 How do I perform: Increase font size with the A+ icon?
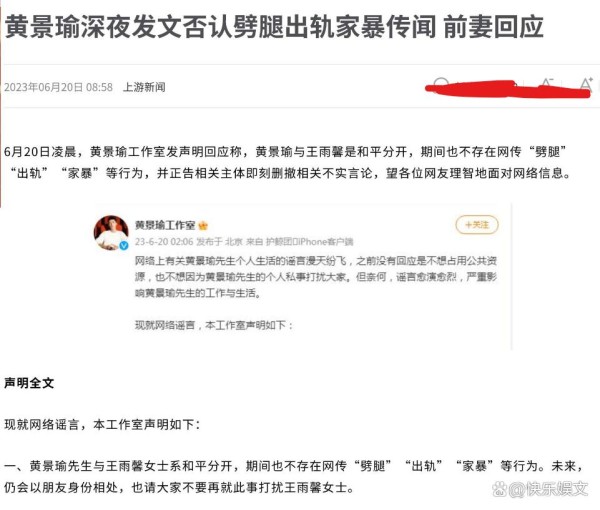point(586,84)
